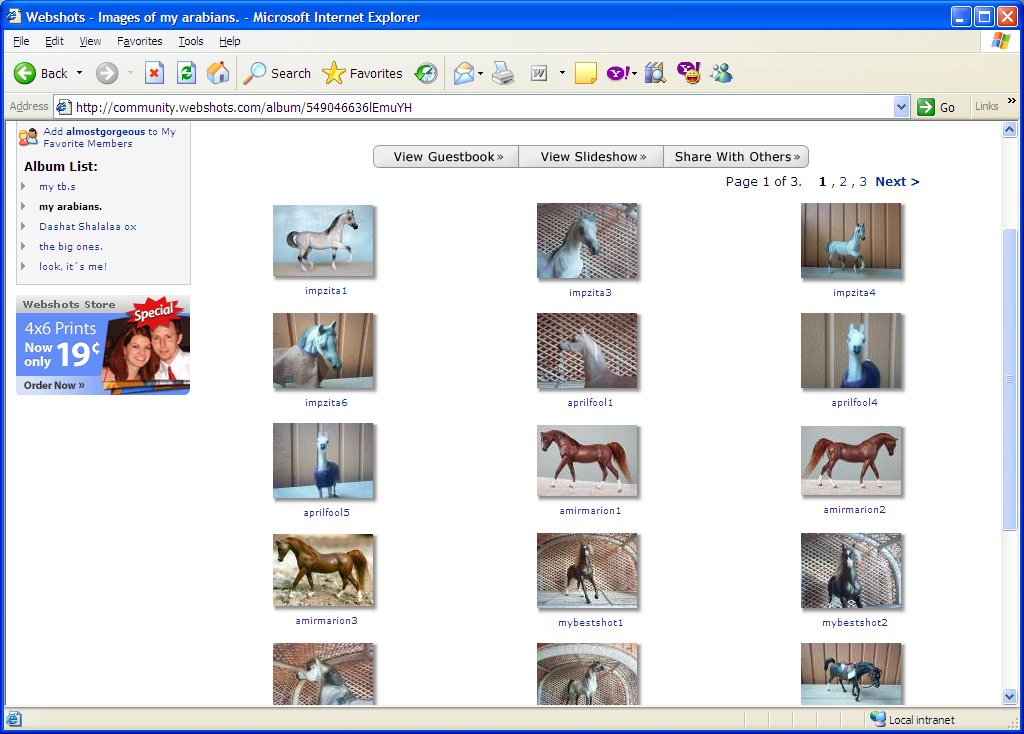Click the Edit with Word icon
The height and width of the screenshot is (734, 1024).
click(x=539, y=73)
